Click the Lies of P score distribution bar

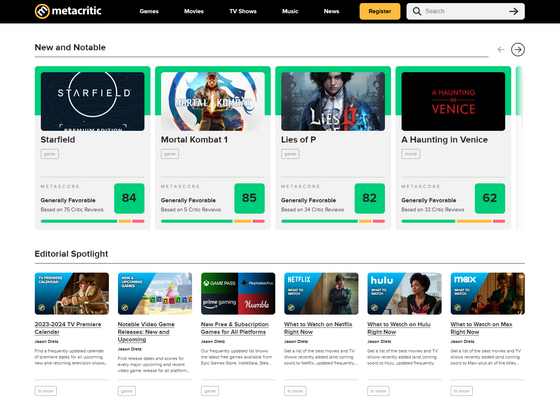pos(333,221)
